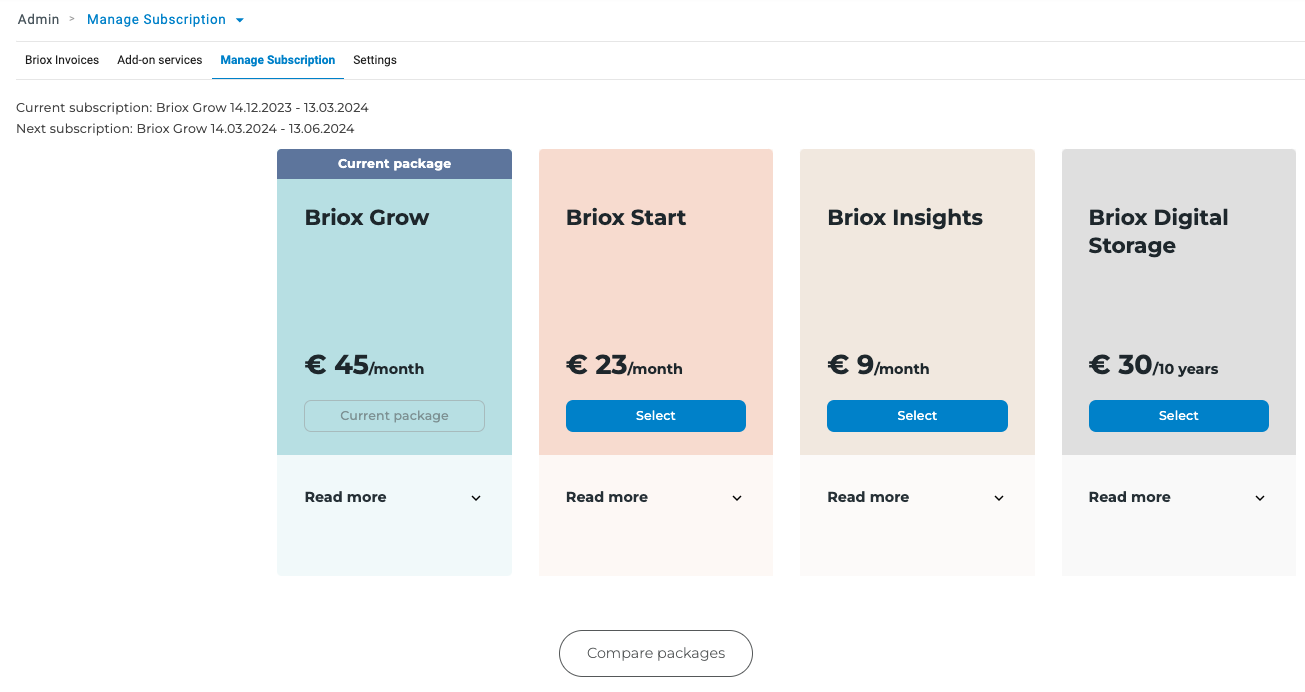The height and width of the screenshot is (692, 1305).
Task: Click the Compare packages button
Action: coord(655,653)
